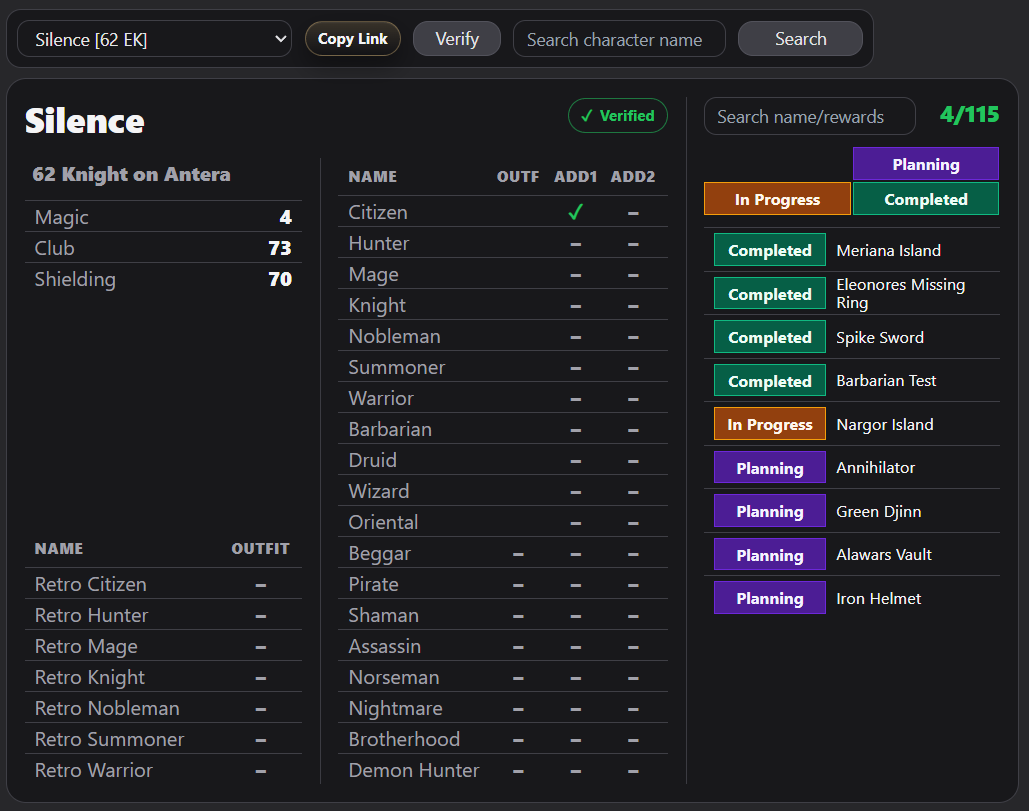
Task: Click the Completed badge beside Spike Sword
Action: pyautogui.click(x=769, y=337)
